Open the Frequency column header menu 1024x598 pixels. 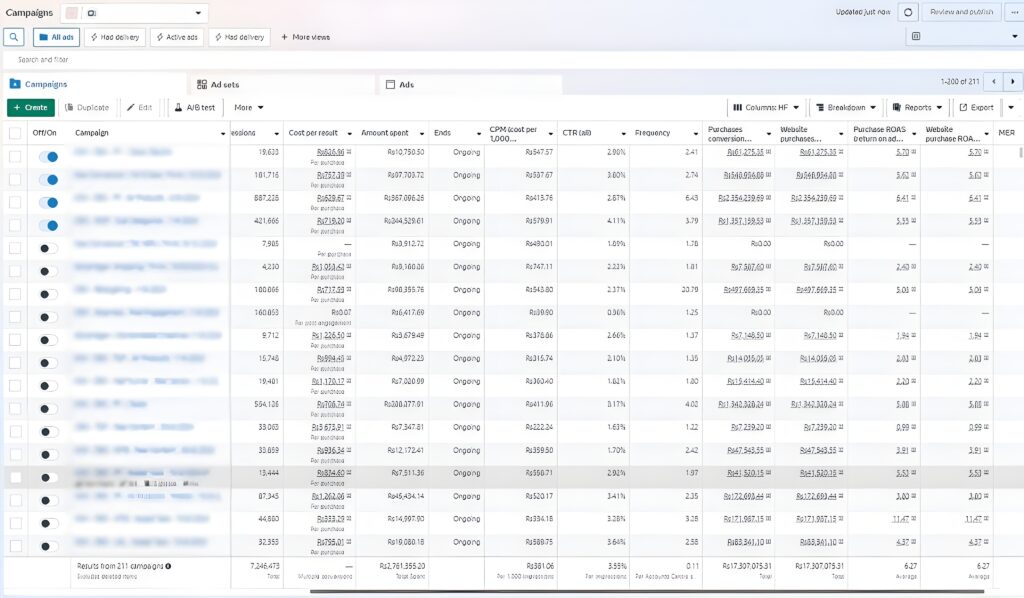tap(696, 133)
